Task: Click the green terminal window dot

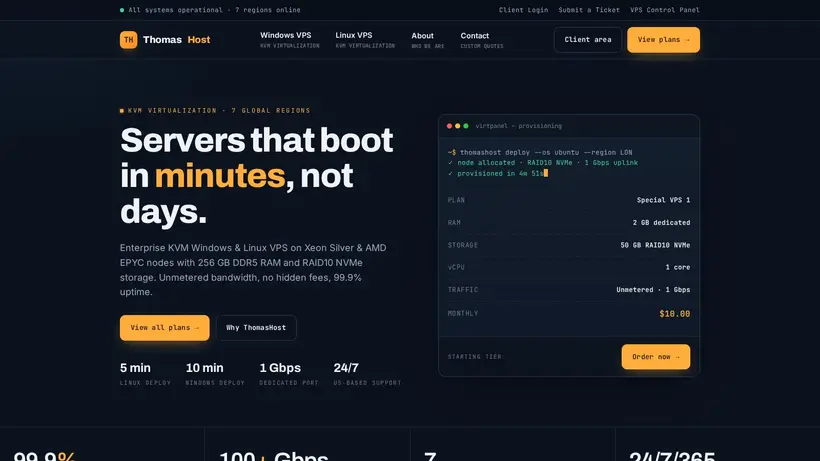Action: pyautogui.click(x=466, y=126)
